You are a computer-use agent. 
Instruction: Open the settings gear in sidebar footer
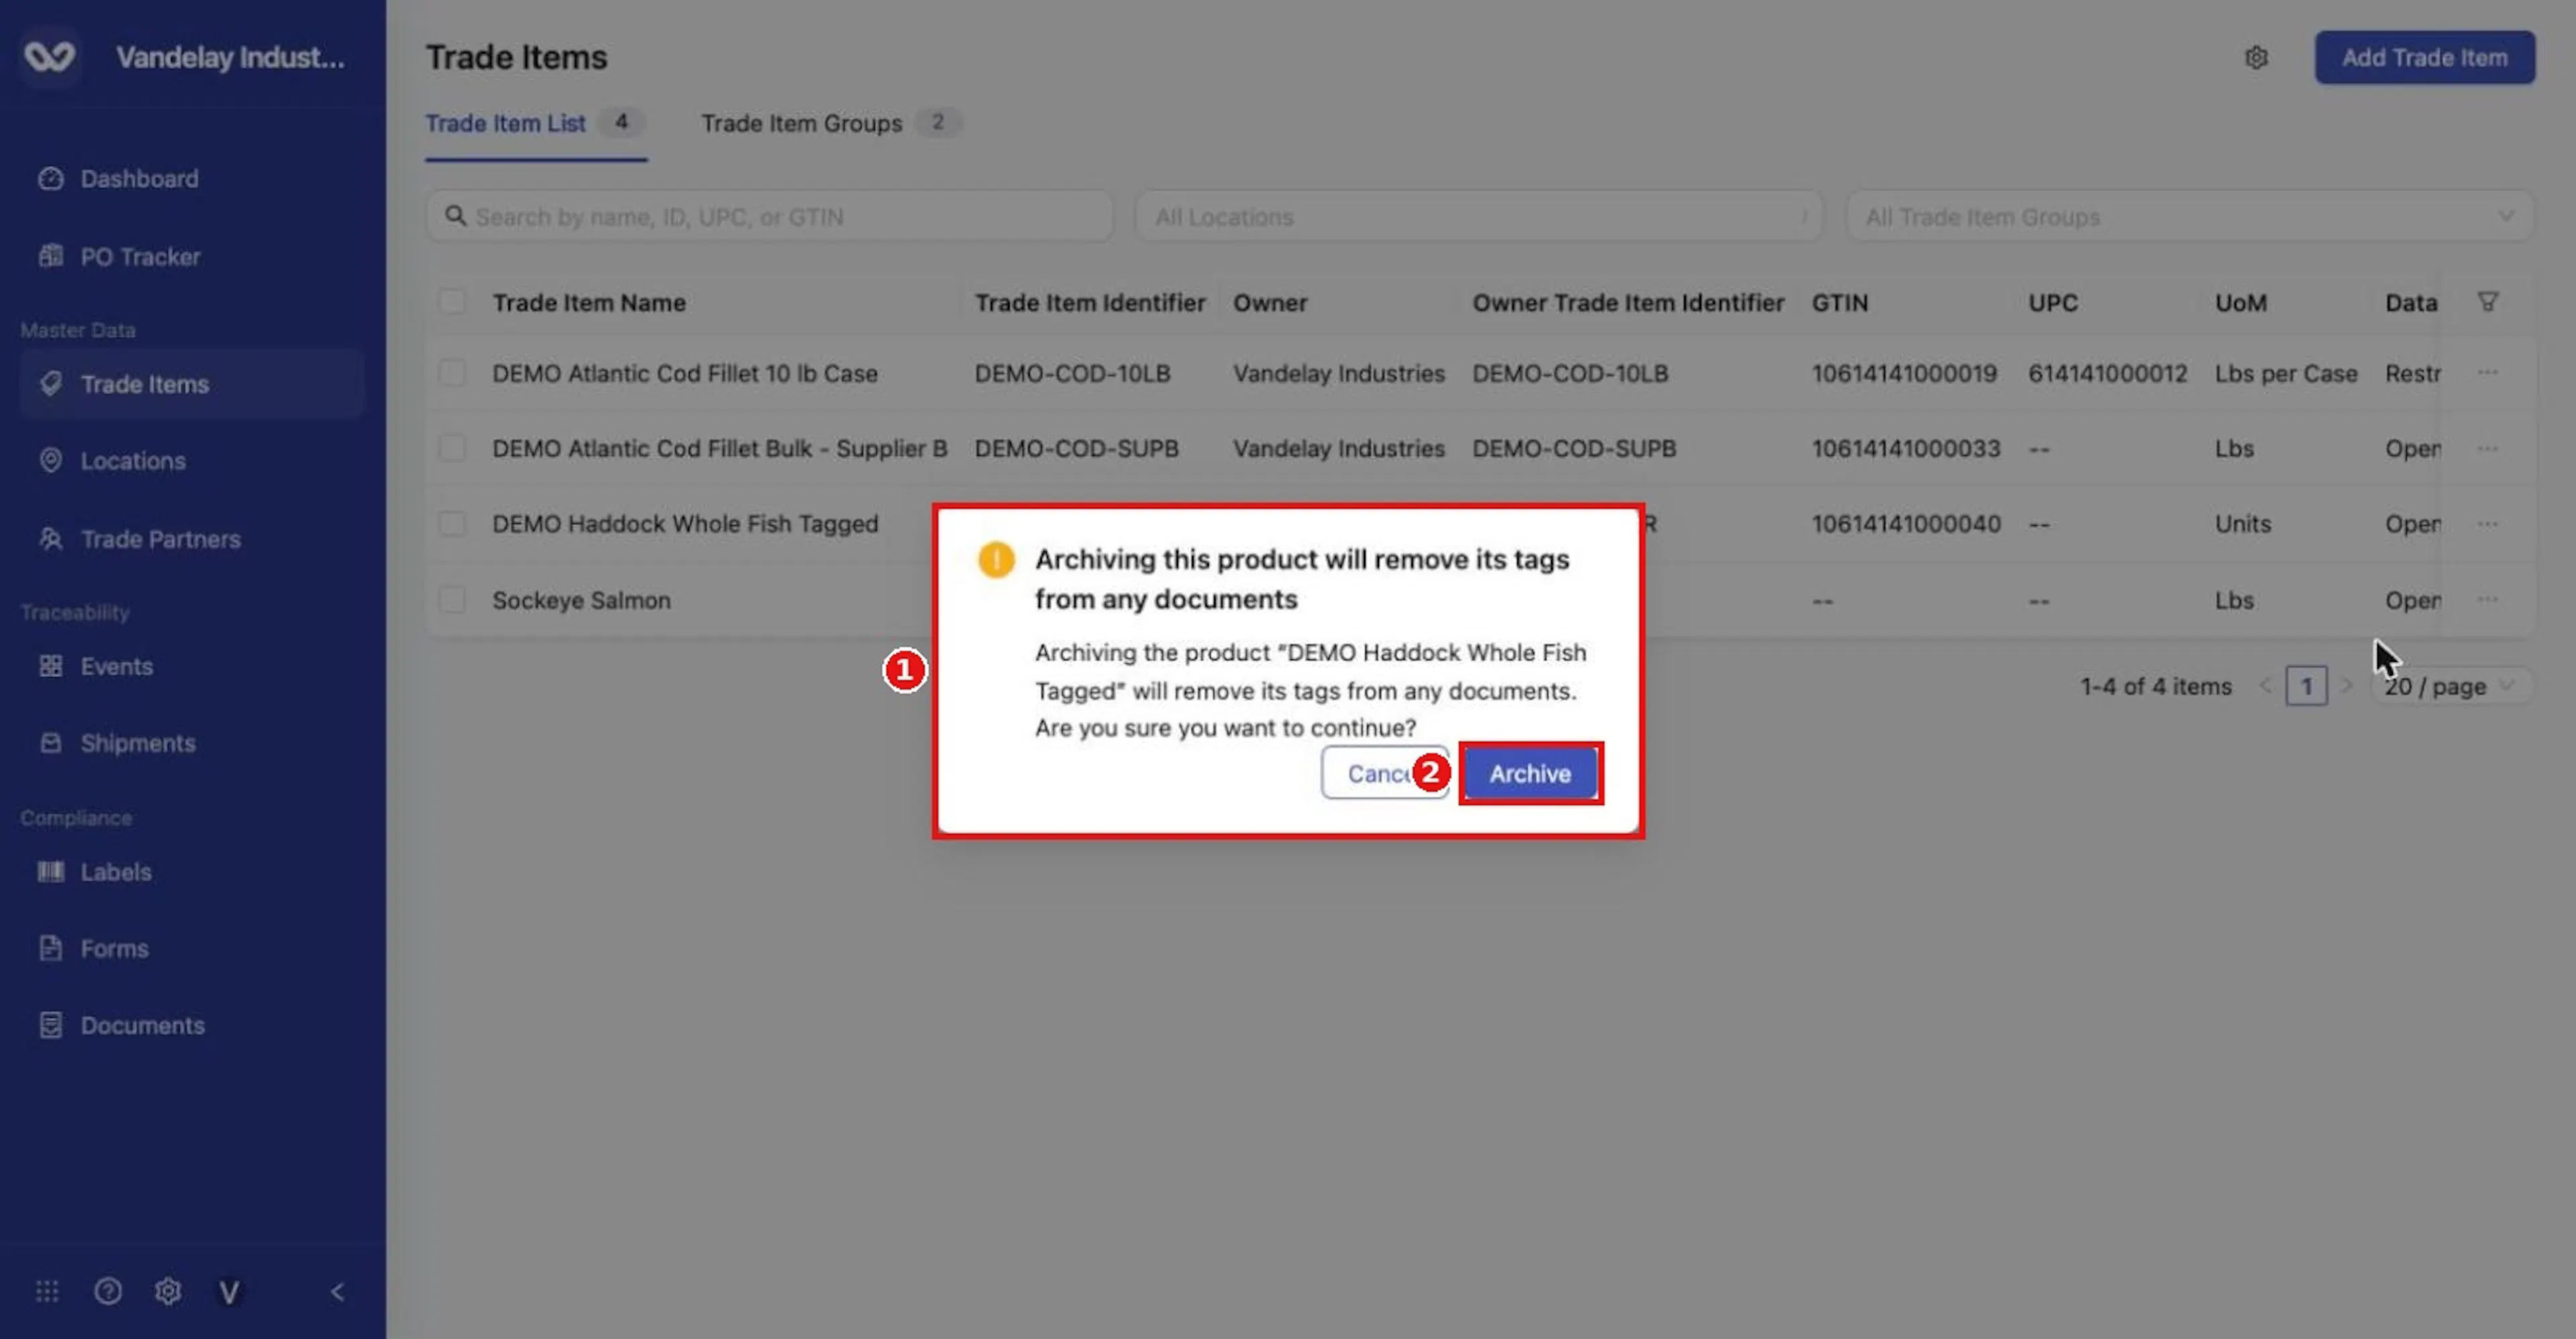click(168, 1292)
